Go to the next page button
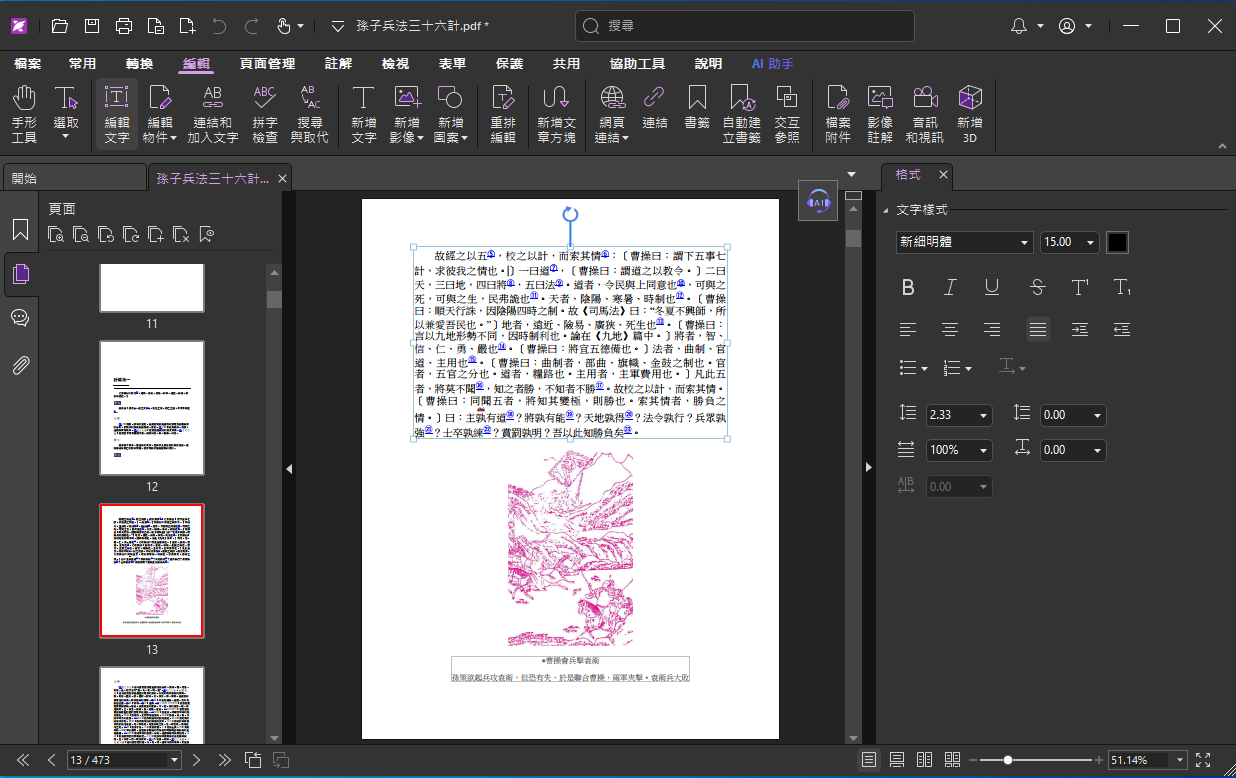The image size is (1236, 778). coord(196,760)
